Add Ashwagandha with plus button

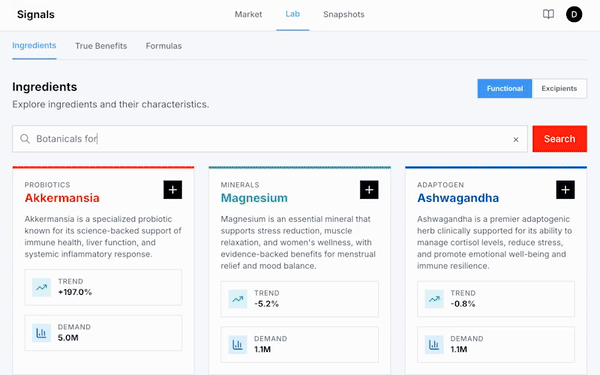565,190
